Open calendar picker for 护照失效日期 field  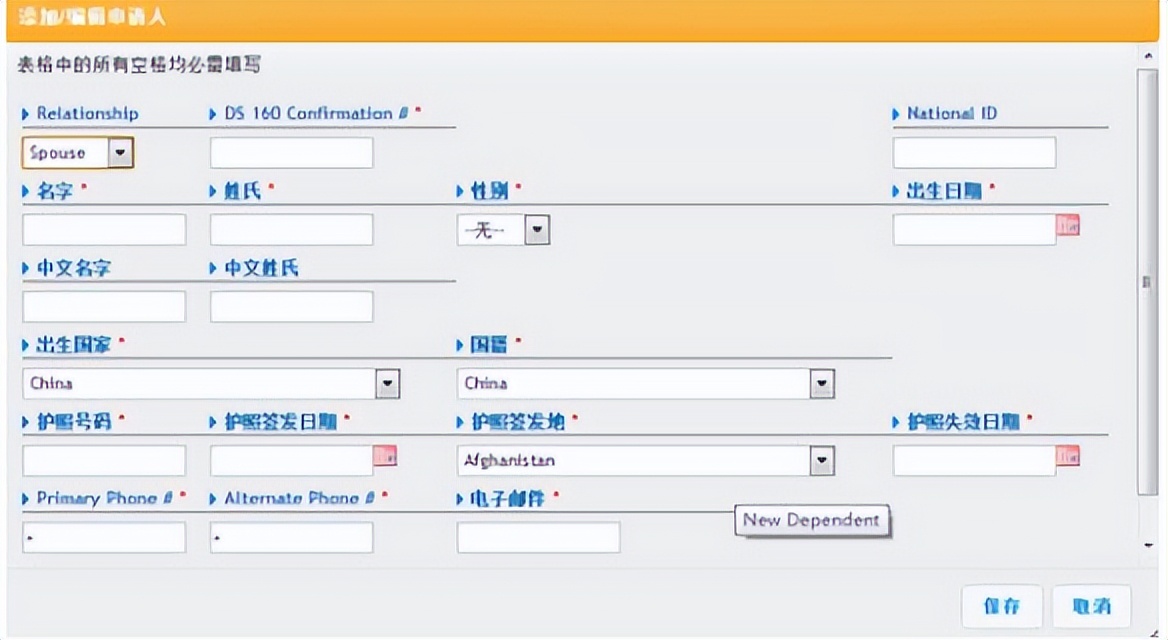click(1068, 458)
